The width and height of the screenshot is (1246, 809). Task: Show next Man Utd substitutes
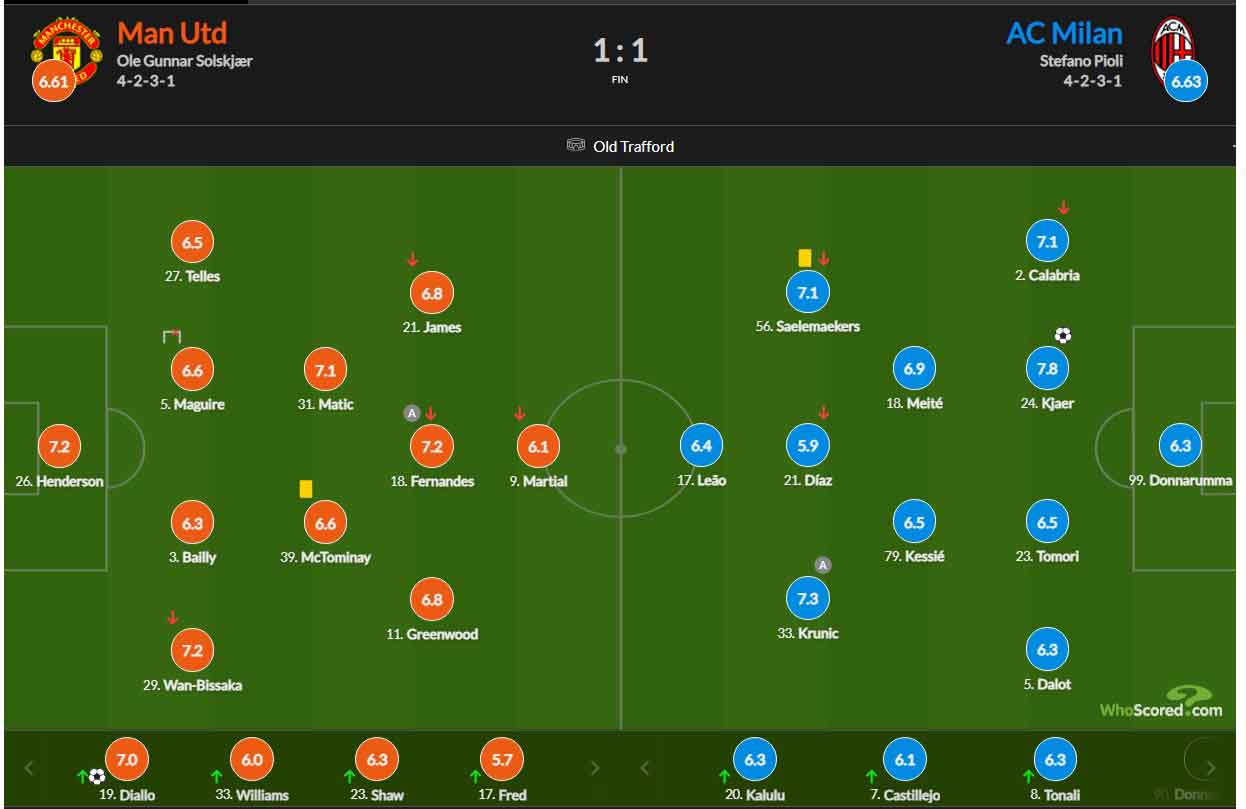595,768
